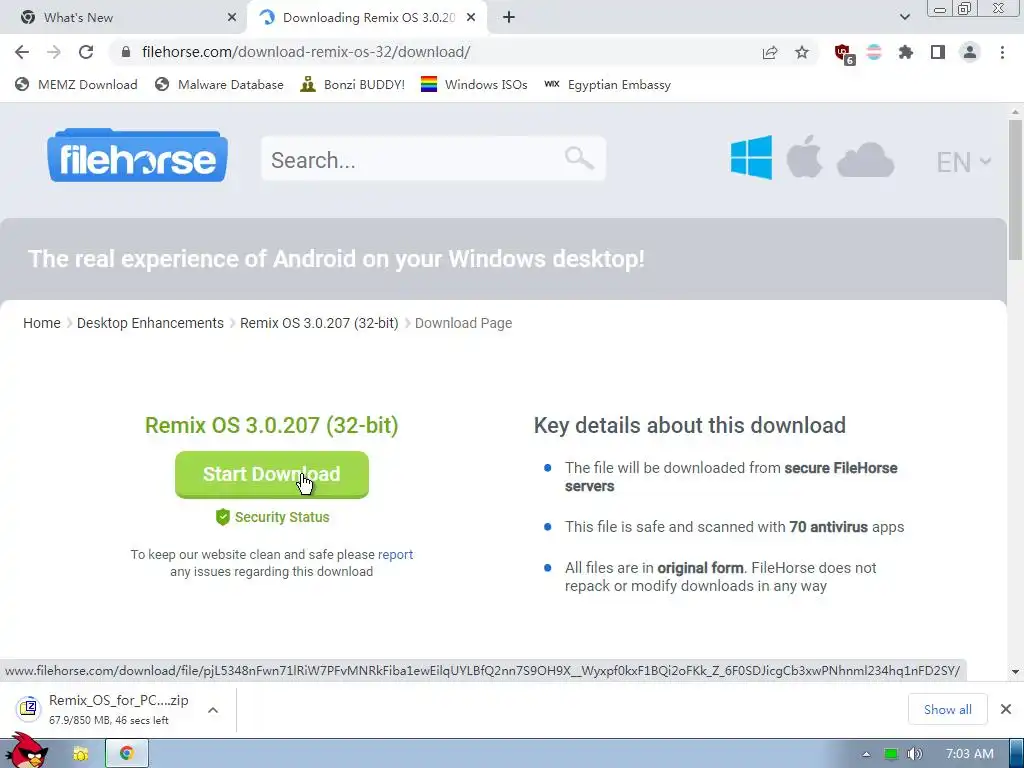Click the padlock site info icon

(x=126, y=52)
